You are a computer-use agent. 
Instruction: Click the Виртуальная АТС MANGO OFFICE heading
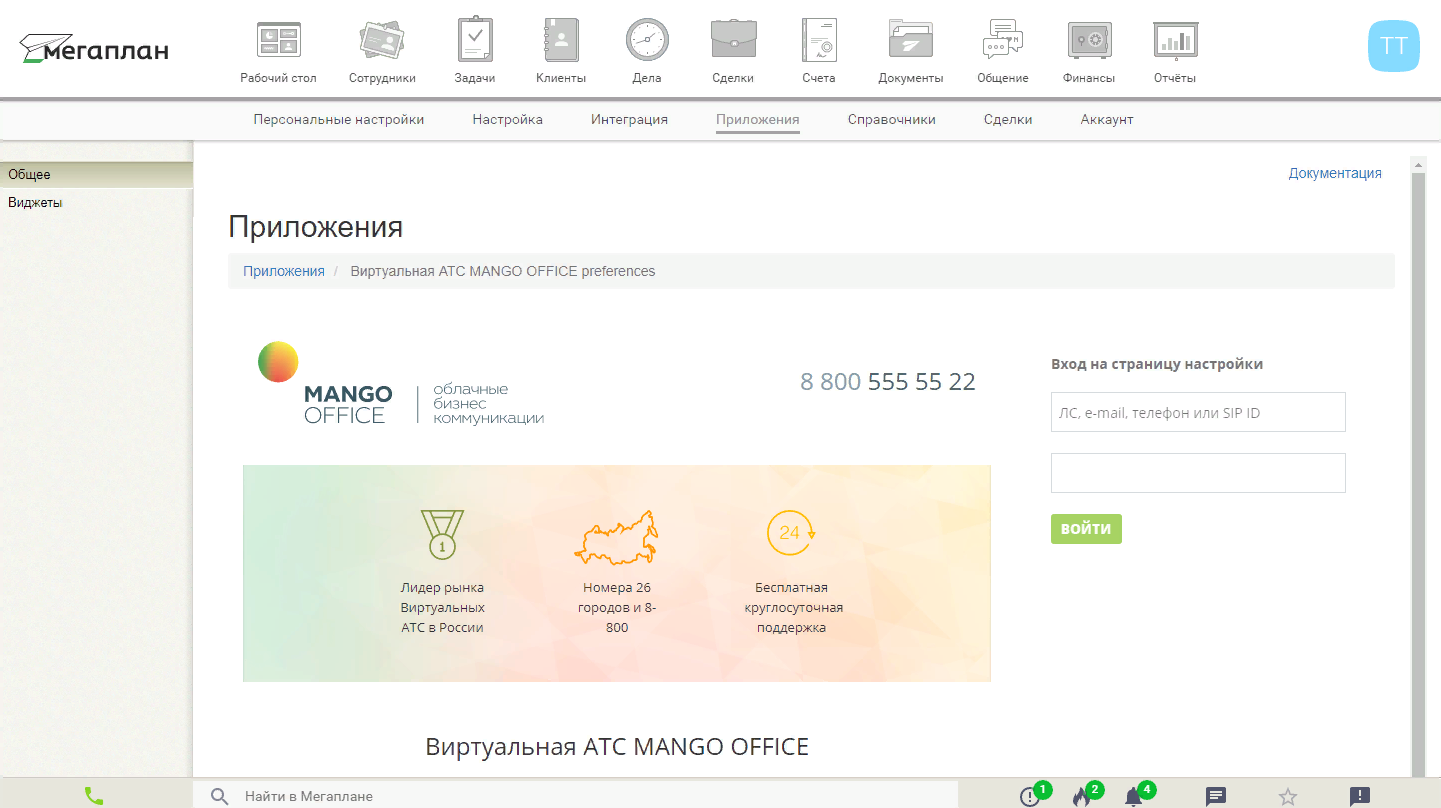point(617,746)
